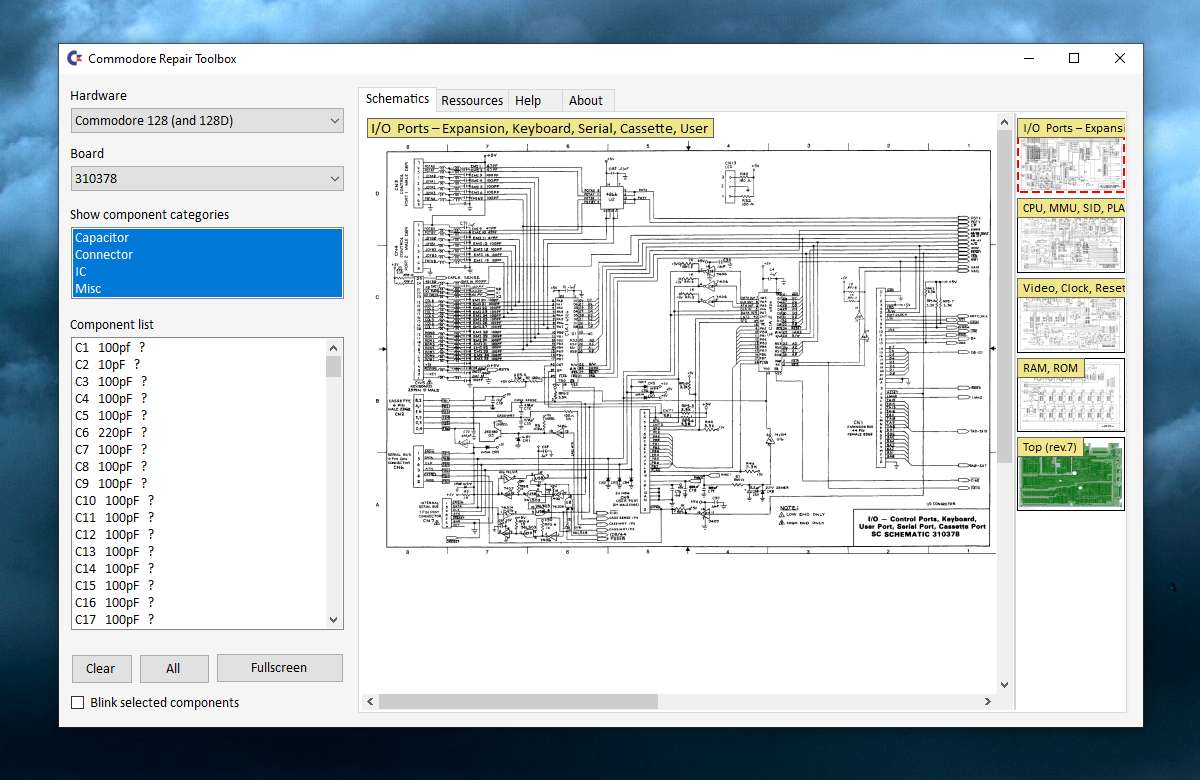Click the horizontal scrollbar thumb of schematic

coord(517,702)
